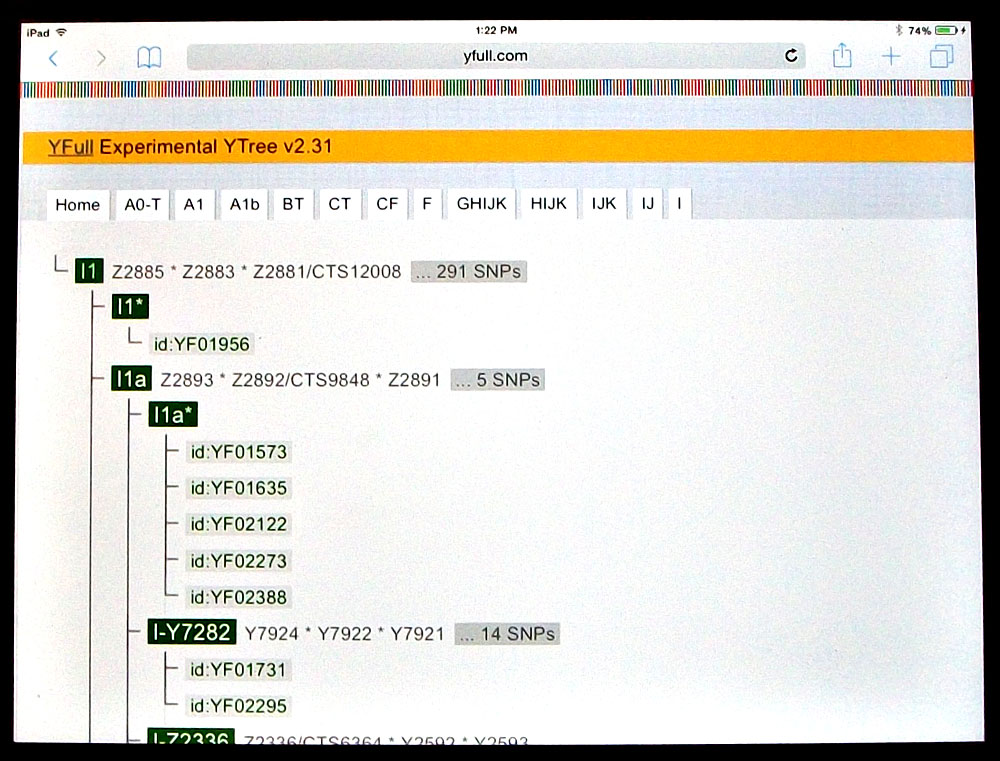Open sample id:YF02273
The image size is (1000, 761).
[x=239, y=561]
